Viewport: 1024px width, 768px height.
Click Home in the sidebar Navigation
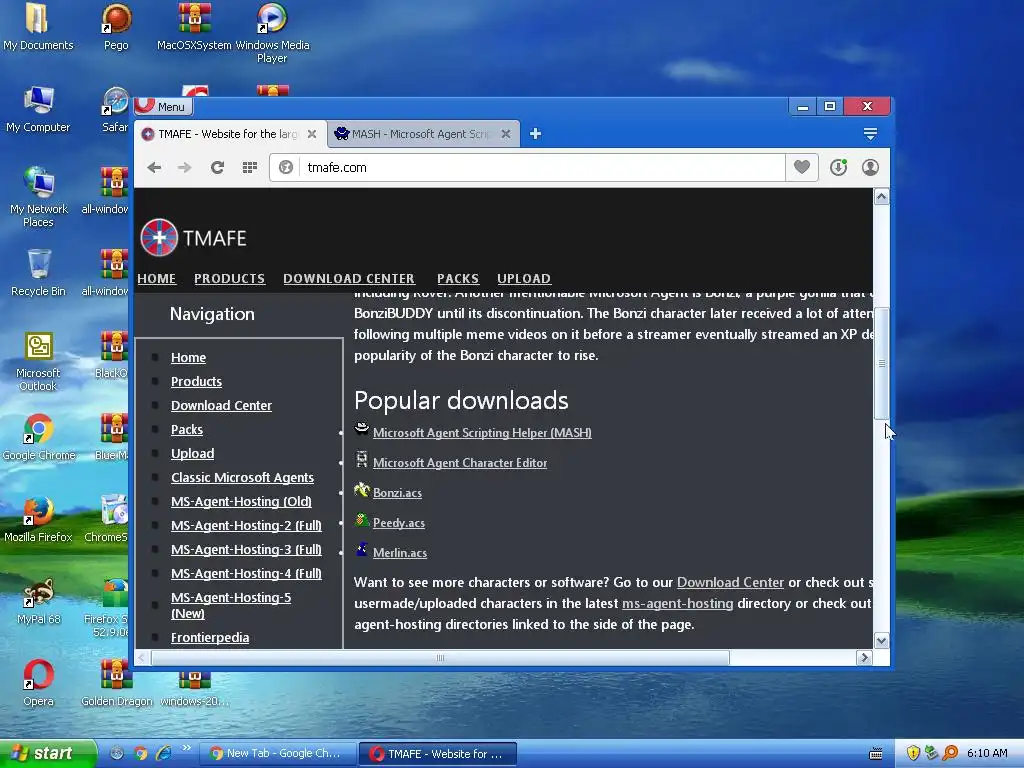coord(188,358)
